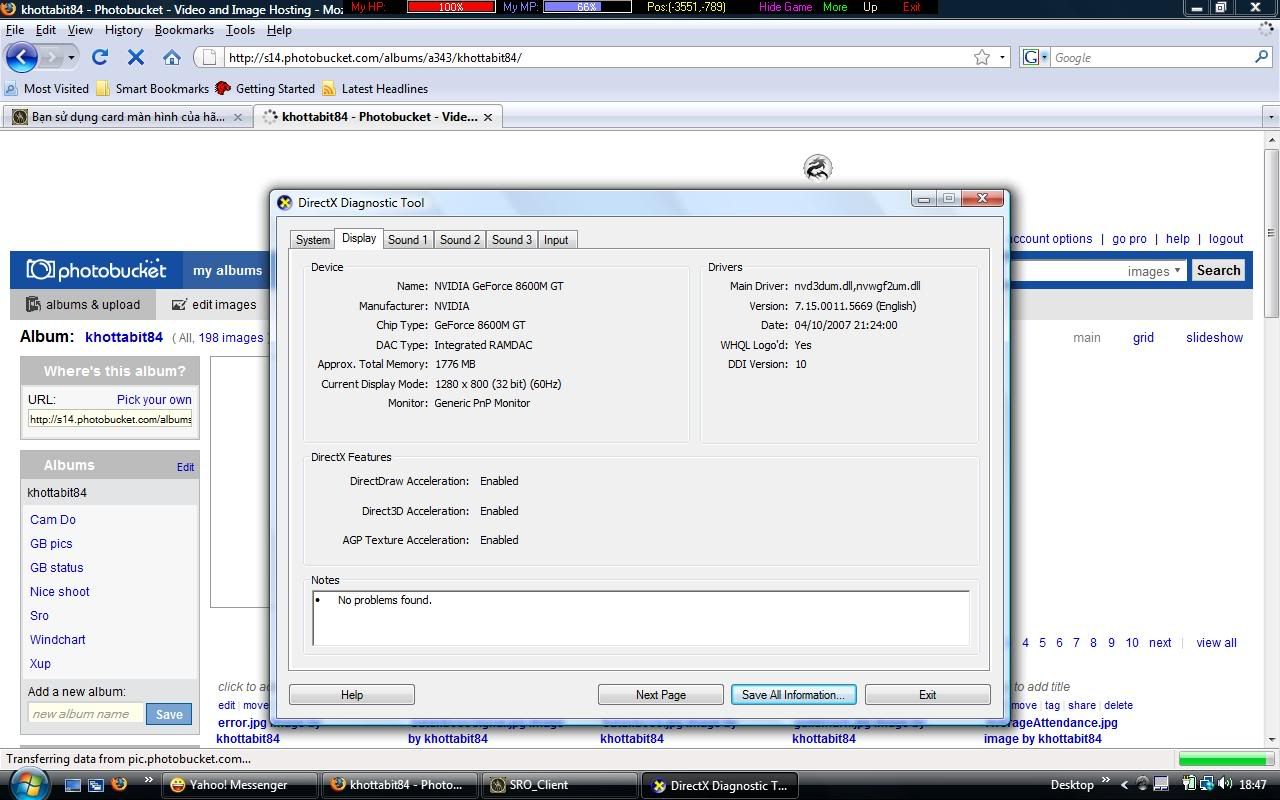Viewport: 1280px width, 800px height.
Task: Open the Bookmarks menu in Firefox
Action: click(184, 30)
